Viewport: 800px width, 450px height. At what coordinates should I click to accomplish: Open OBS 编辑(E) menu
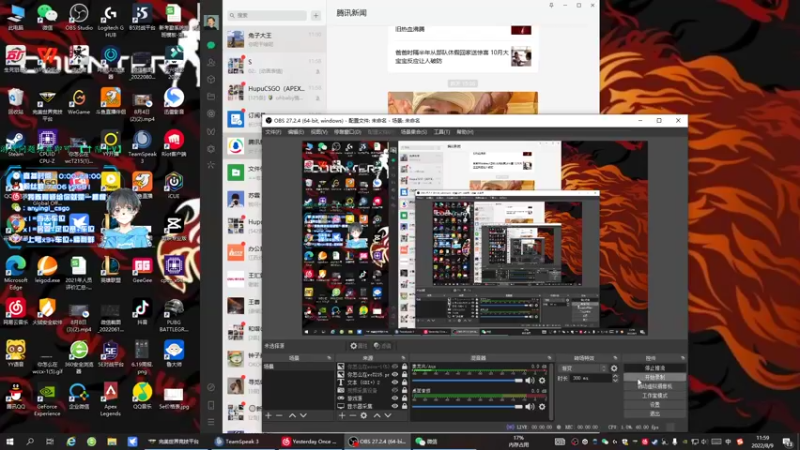coord(295,132)
